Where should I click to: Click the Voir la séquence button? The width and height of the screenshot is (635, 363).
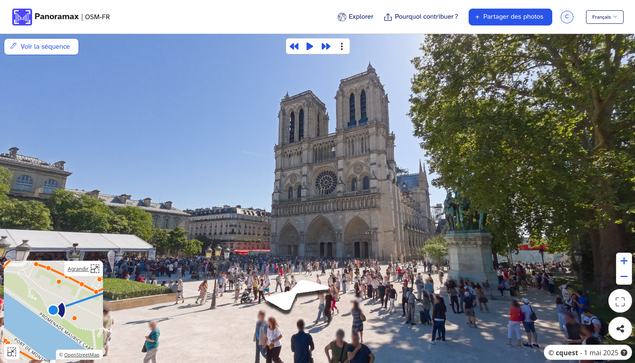pos(41,47)
